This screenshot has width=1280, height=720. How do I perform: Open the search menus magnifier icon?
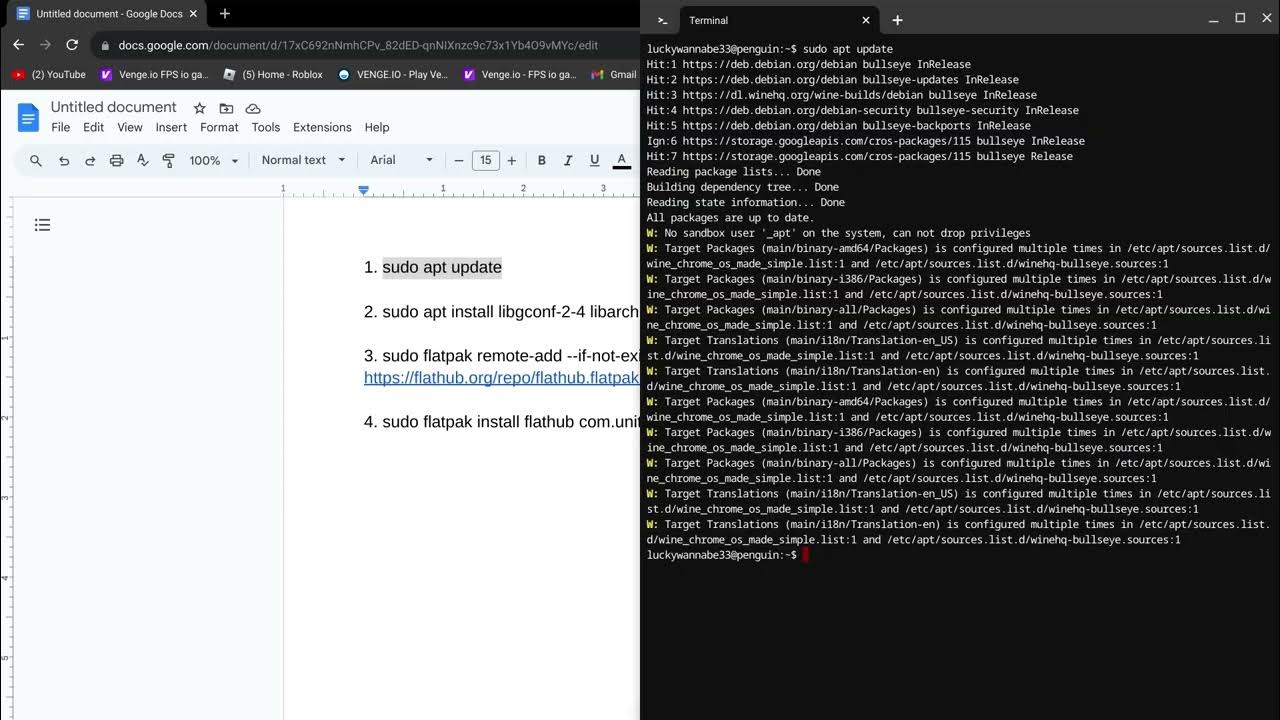pos(36,160)
